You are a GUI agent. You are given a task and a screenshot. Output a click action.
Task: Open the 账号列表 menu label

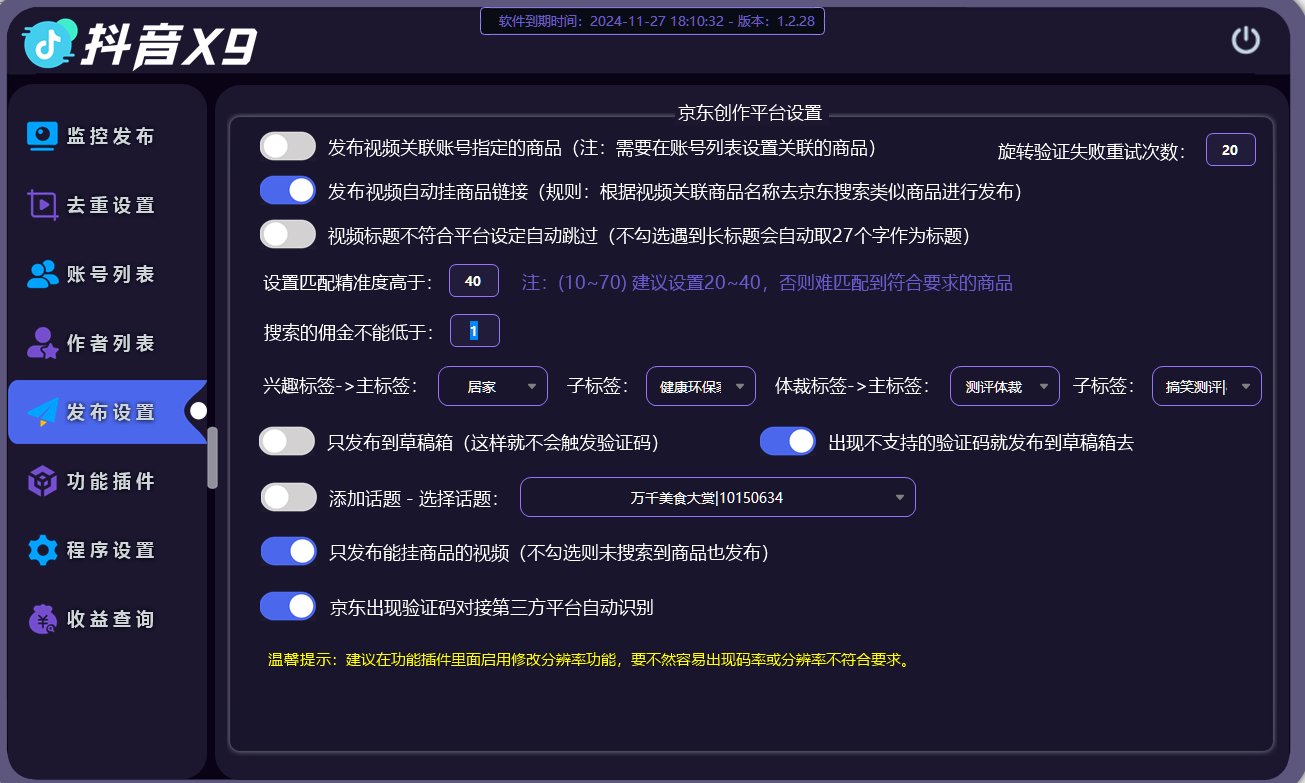[111, 274]
